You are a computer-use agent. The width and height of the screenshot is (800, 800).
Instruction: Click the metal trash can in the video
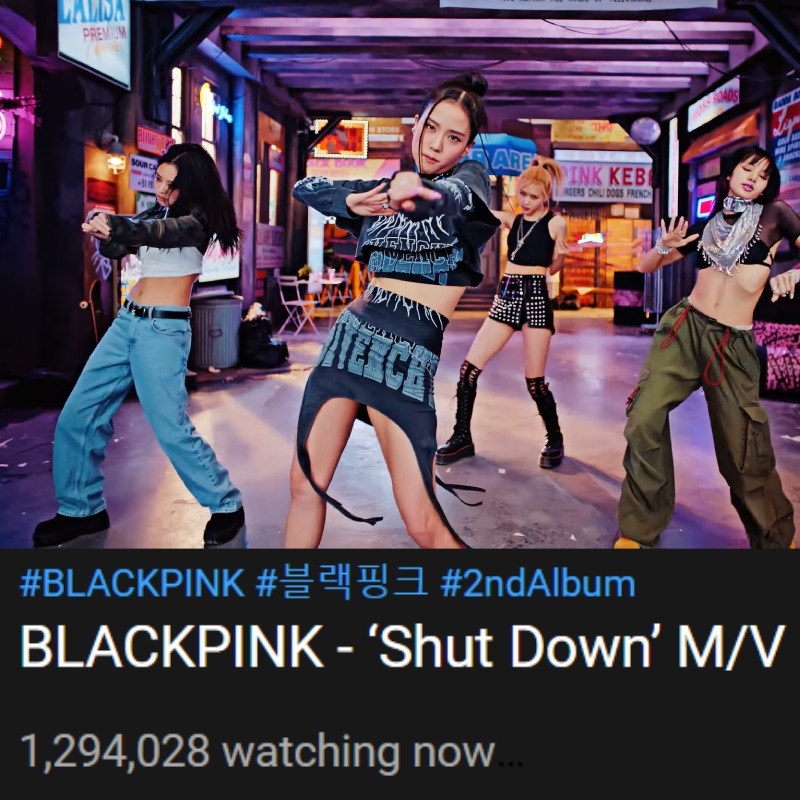coord(215,332)
